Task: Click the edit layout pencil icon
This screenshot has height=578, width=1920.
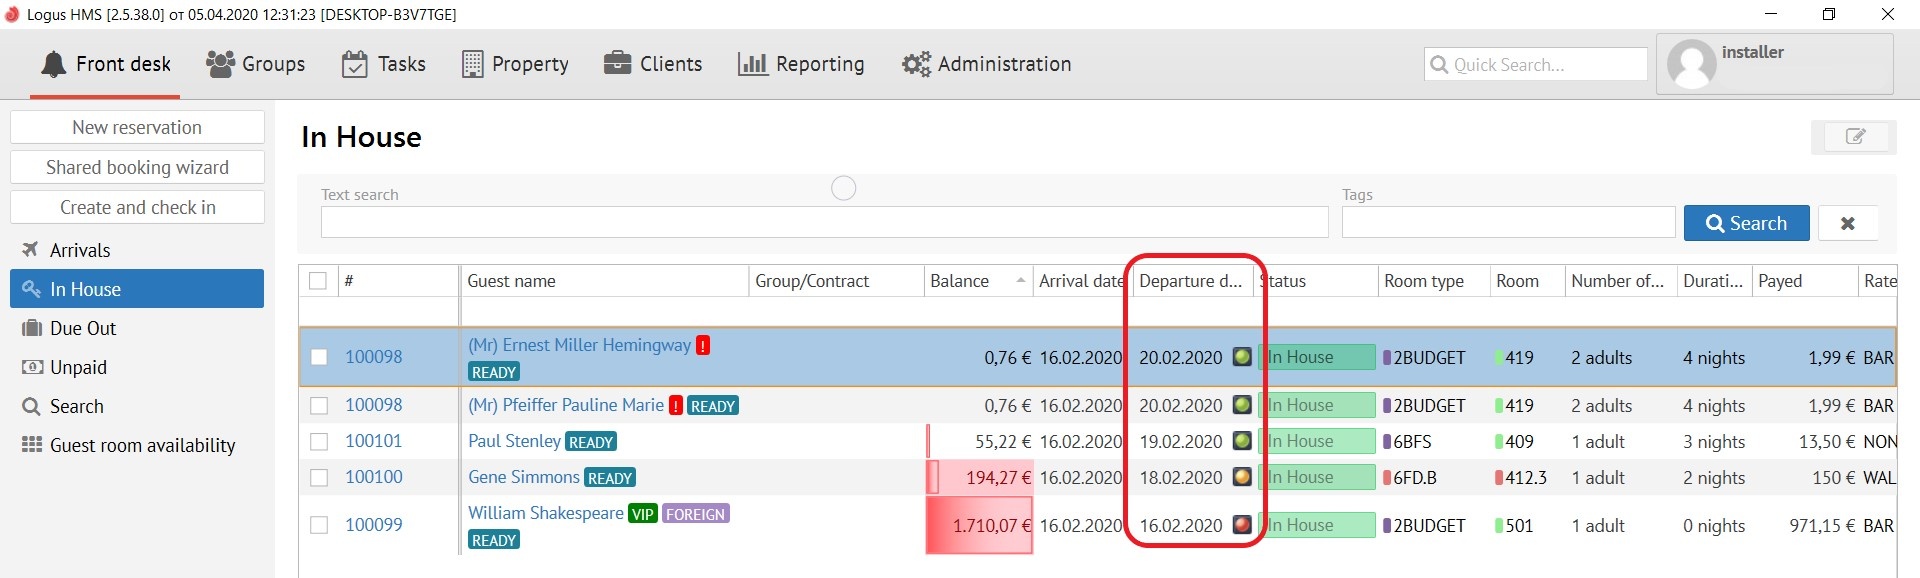Action: (1855, 137)
